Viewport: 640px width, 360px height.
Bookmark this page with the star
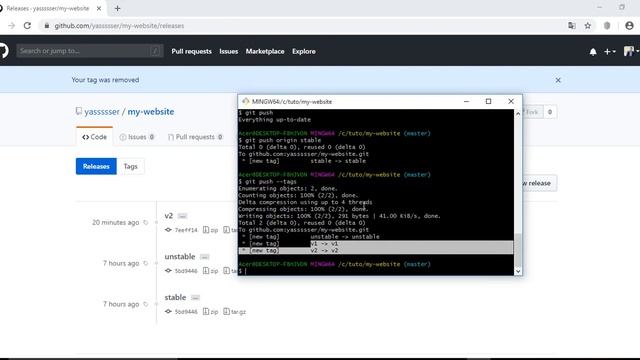(587, 26)
